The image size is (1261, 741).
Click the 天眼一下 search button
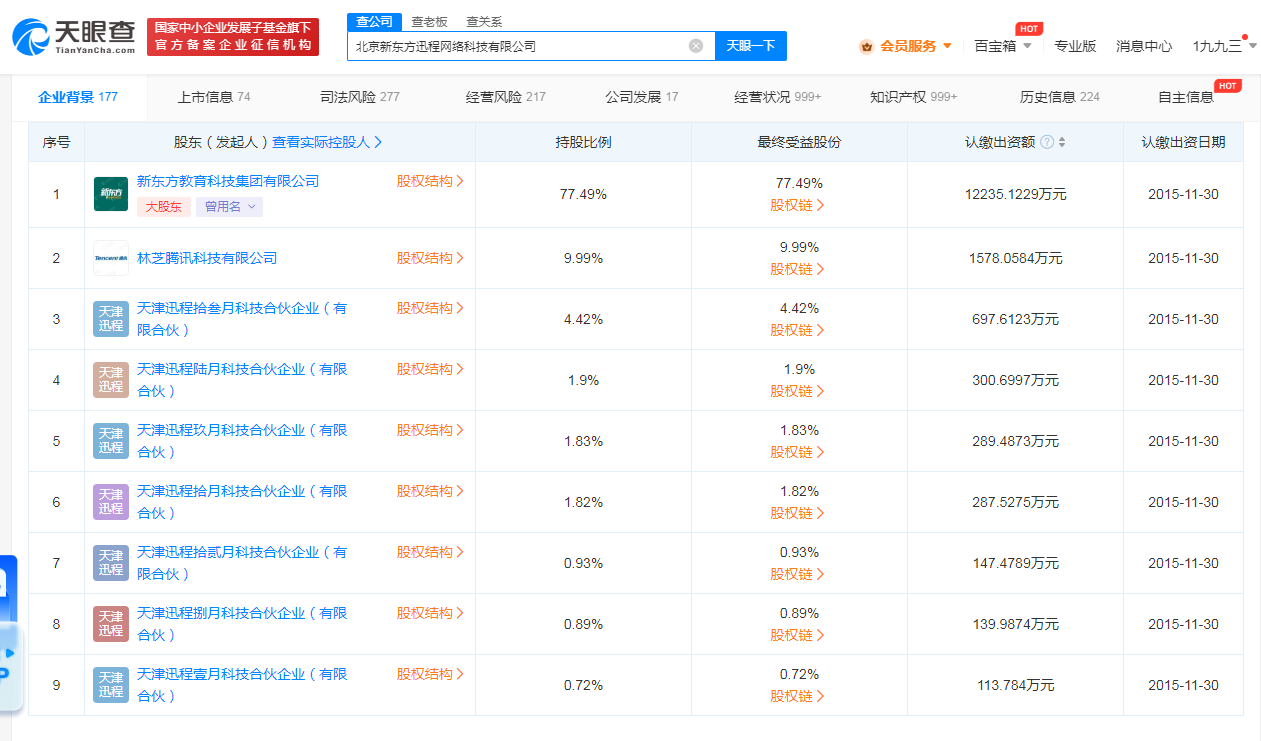pos(751,46)
